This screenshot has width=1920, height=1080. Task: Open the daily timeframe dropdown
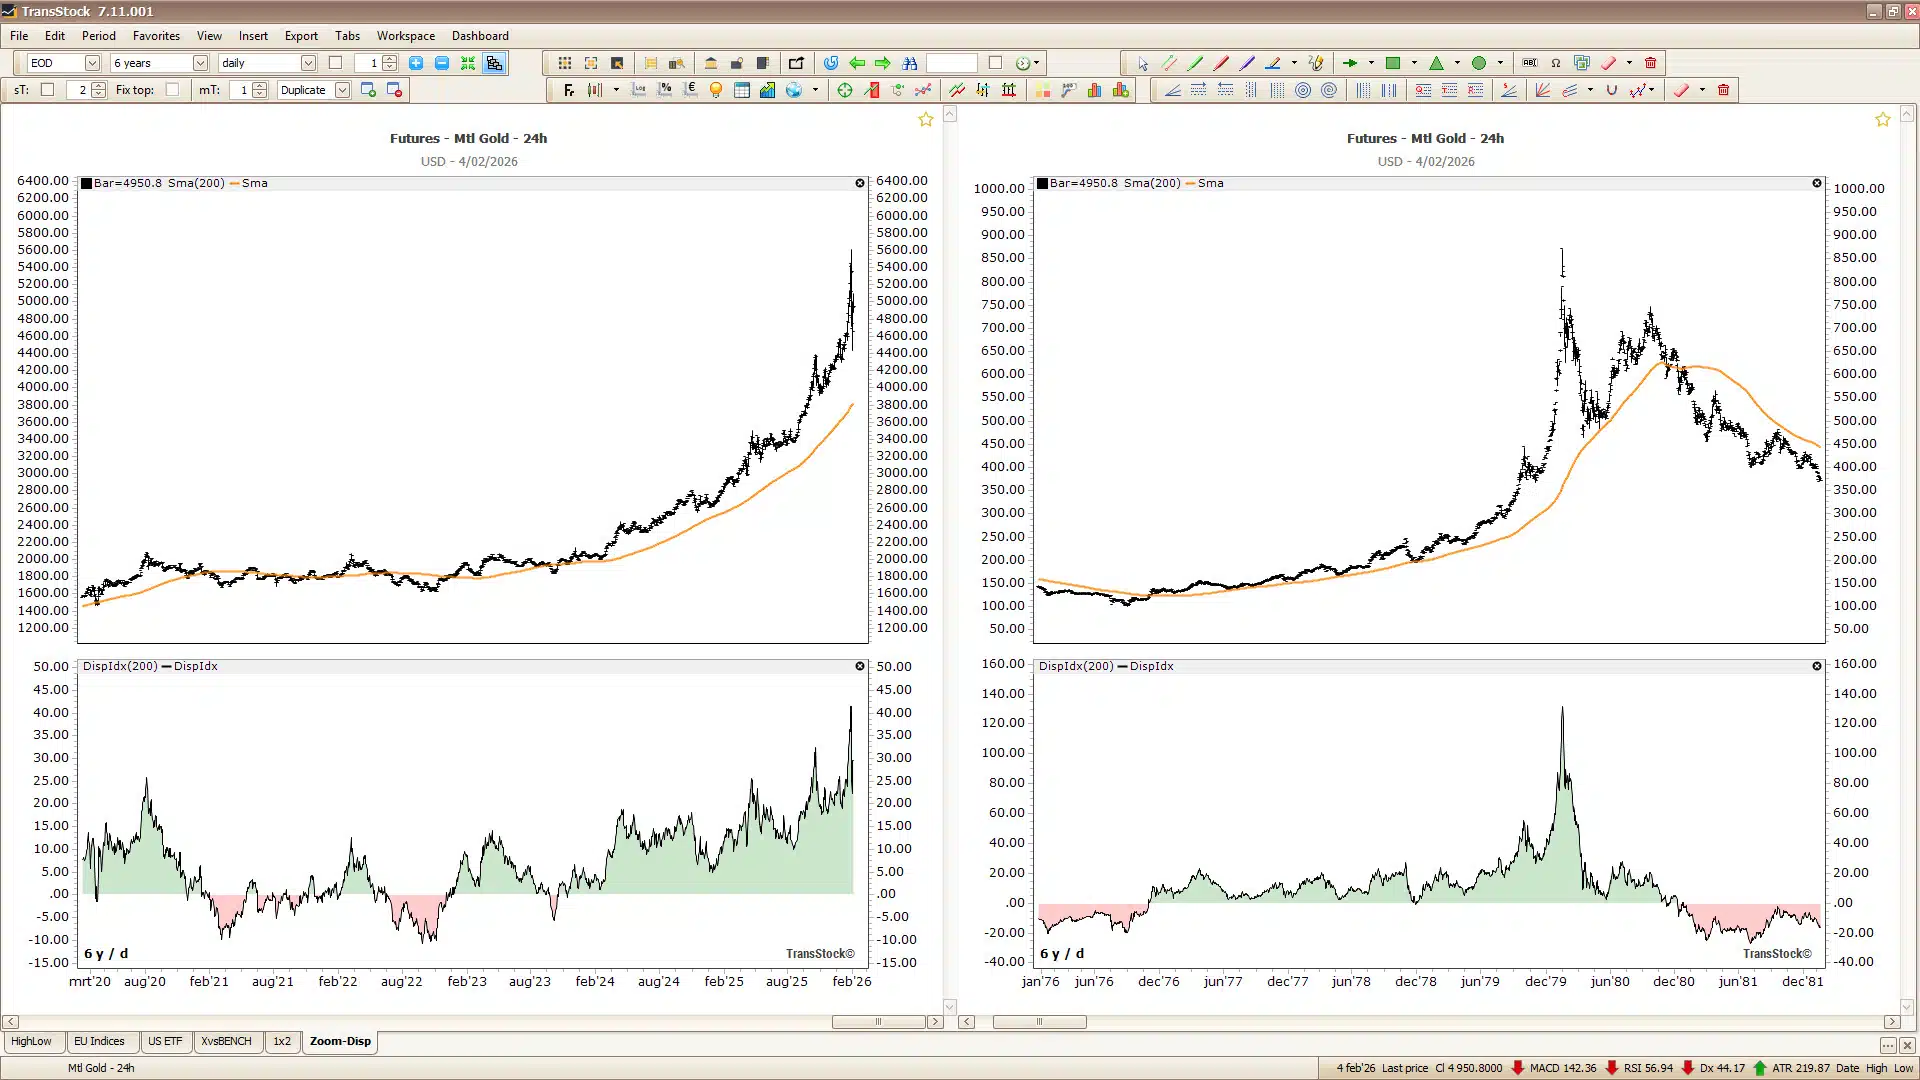coord(308,63)
